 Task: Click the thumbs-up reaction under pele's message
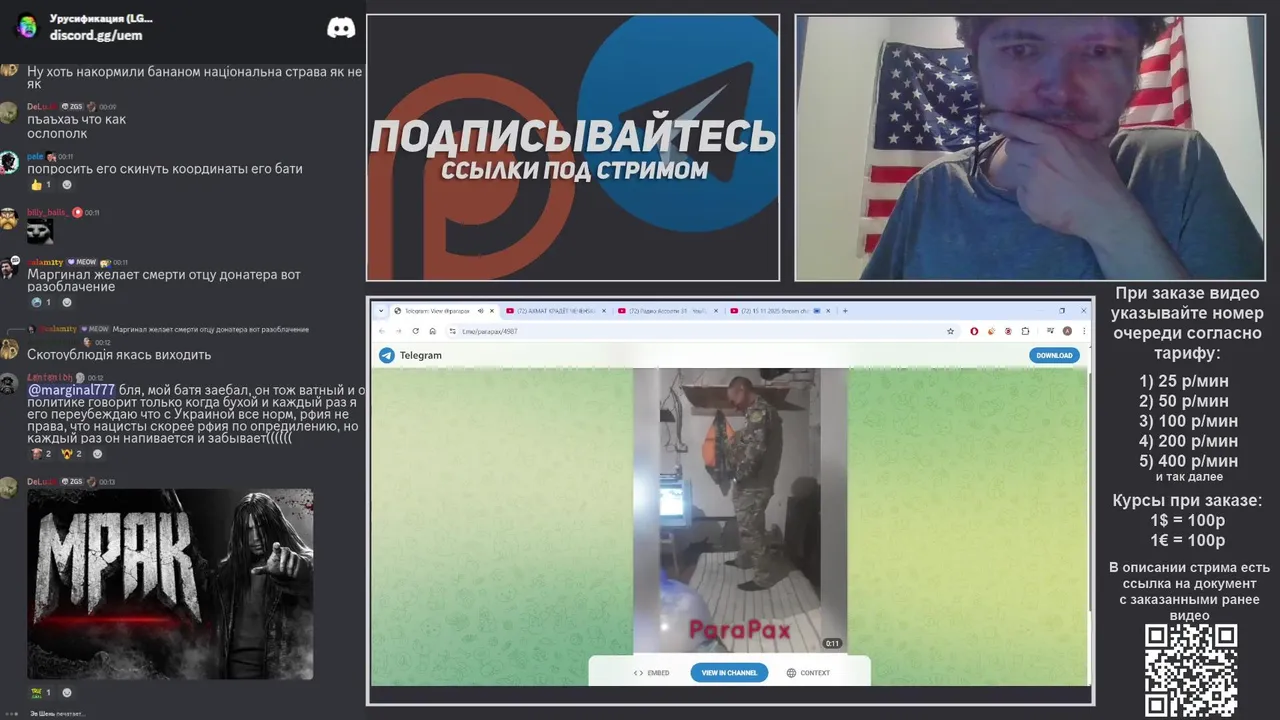coord(41,185)
